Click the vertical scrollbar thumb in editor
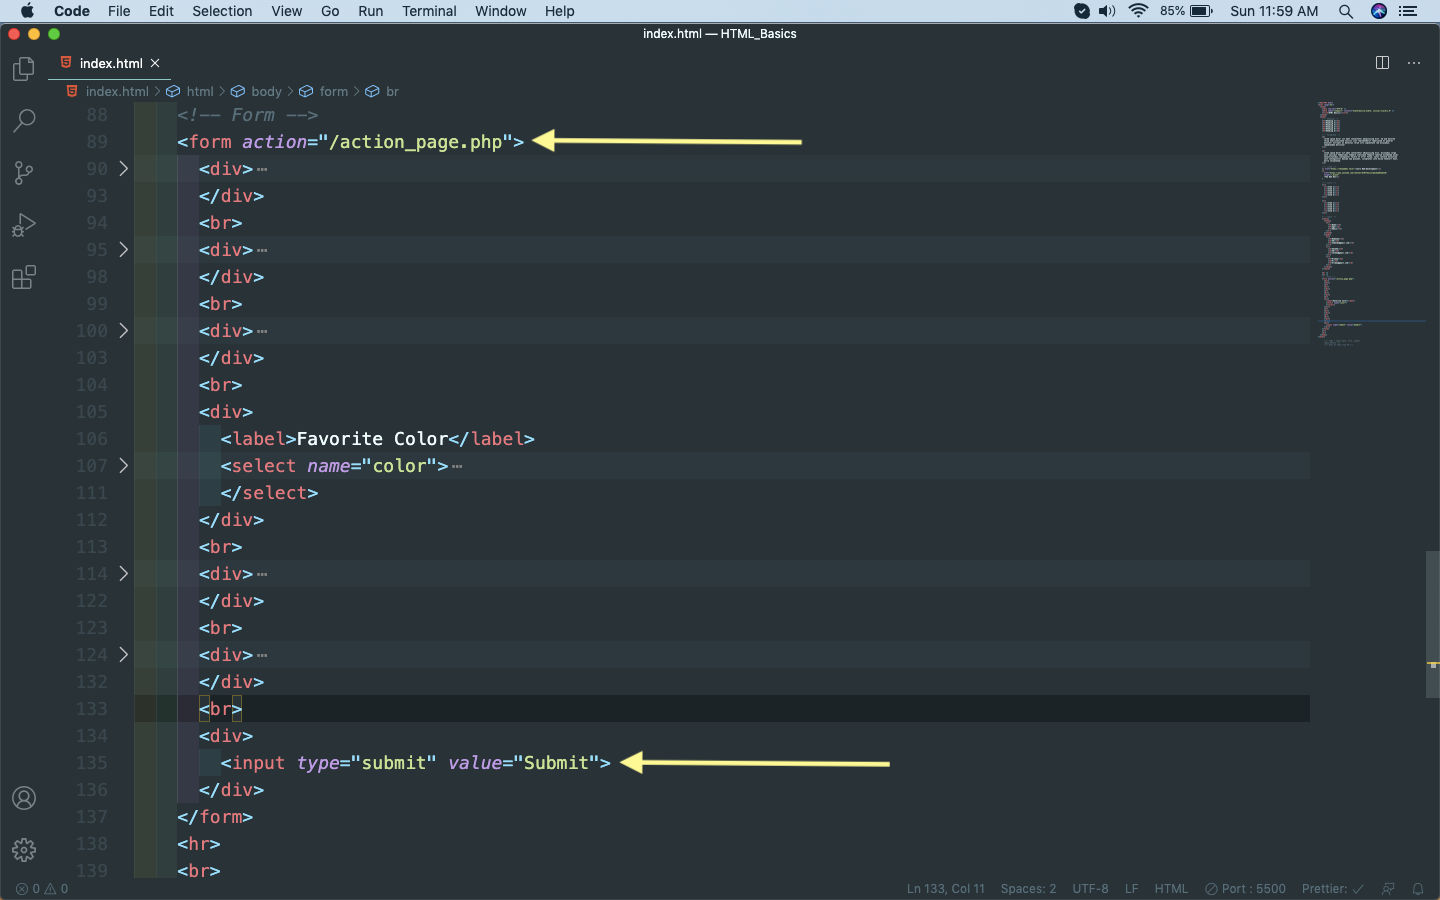Screen dimensions: 1440x900 coord(1432,624)
